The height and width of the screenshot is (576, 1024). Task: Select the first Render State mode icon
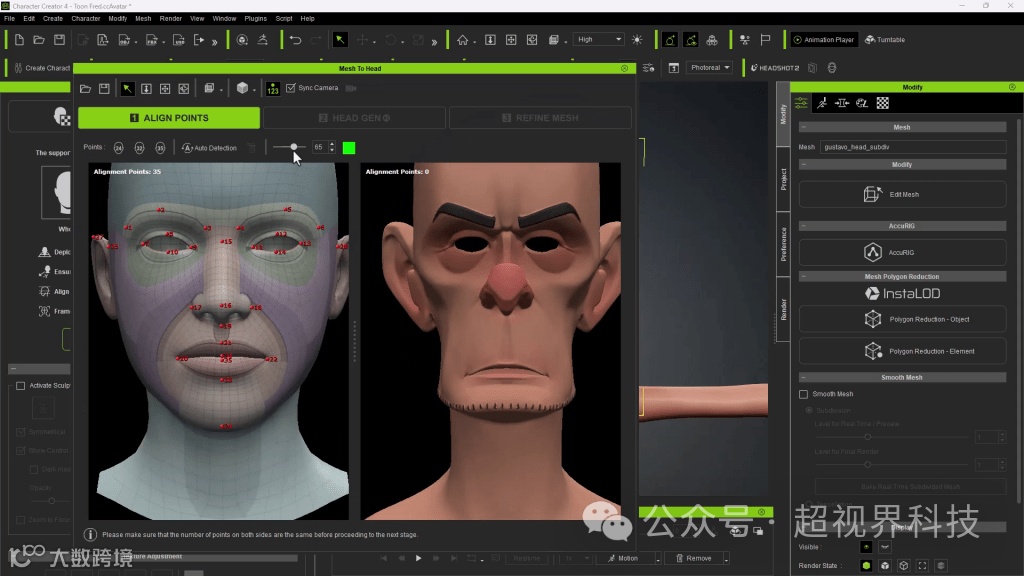tap(866, 566)
